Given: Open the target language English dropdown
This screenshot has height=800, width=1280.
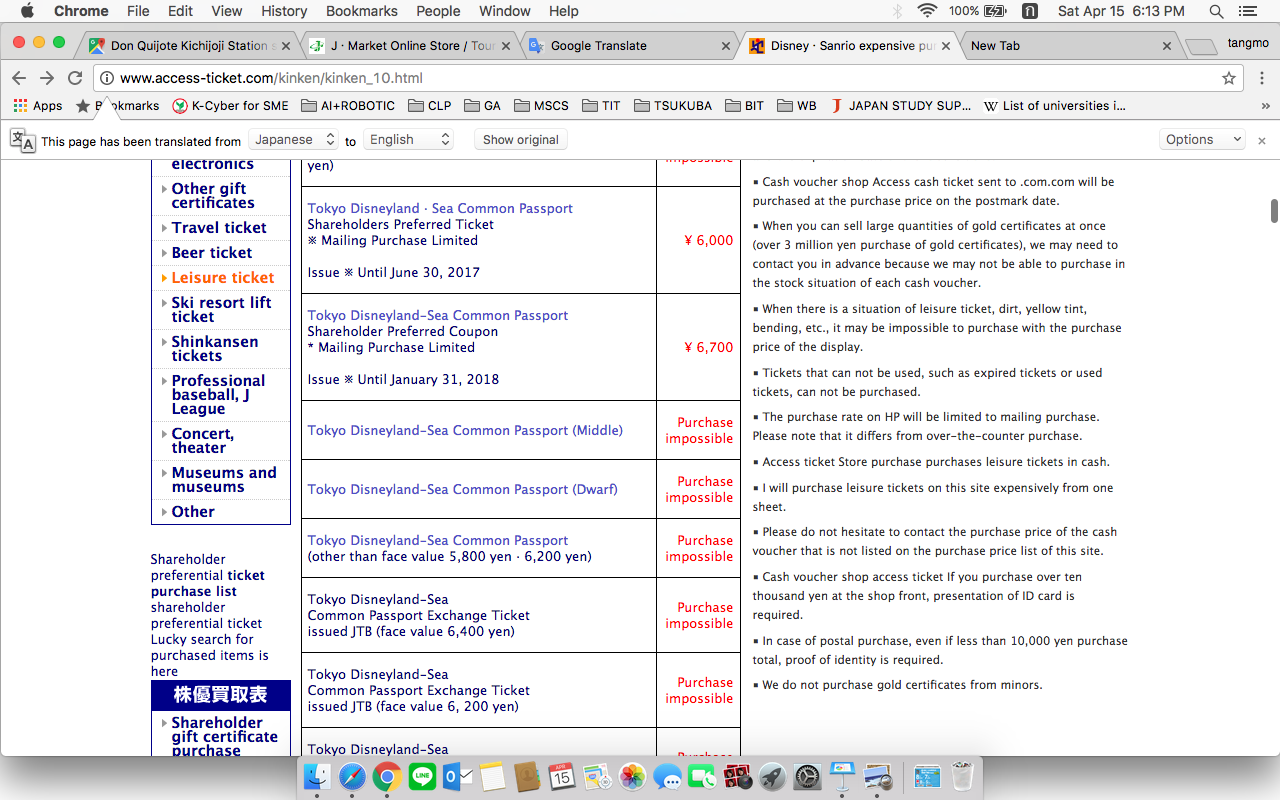Looking at the screenshot, I should pos(410,140).
